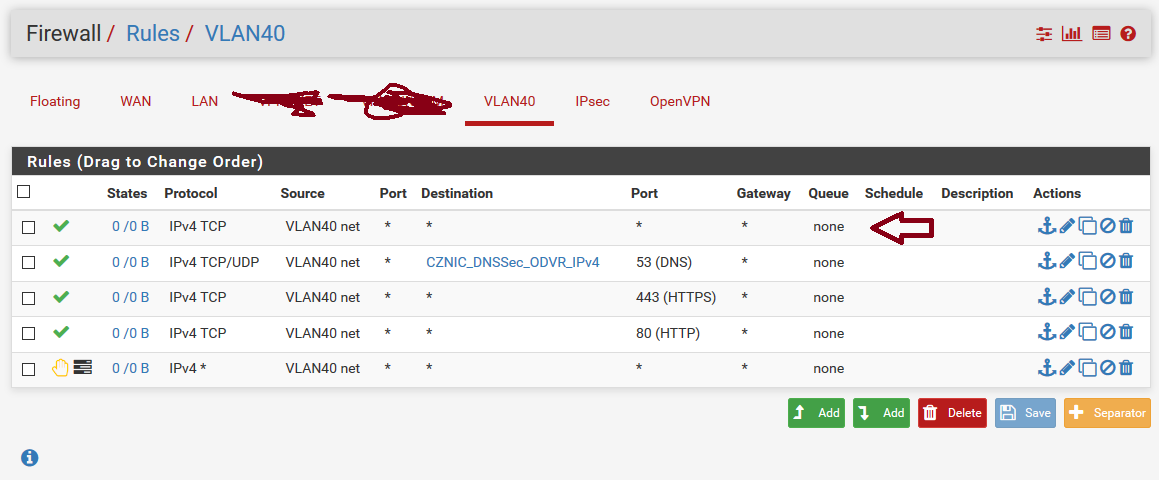Screen dimensions: 1159x480
Task: Click the anchor icon on the block rule row
Action: (1047, 368)
